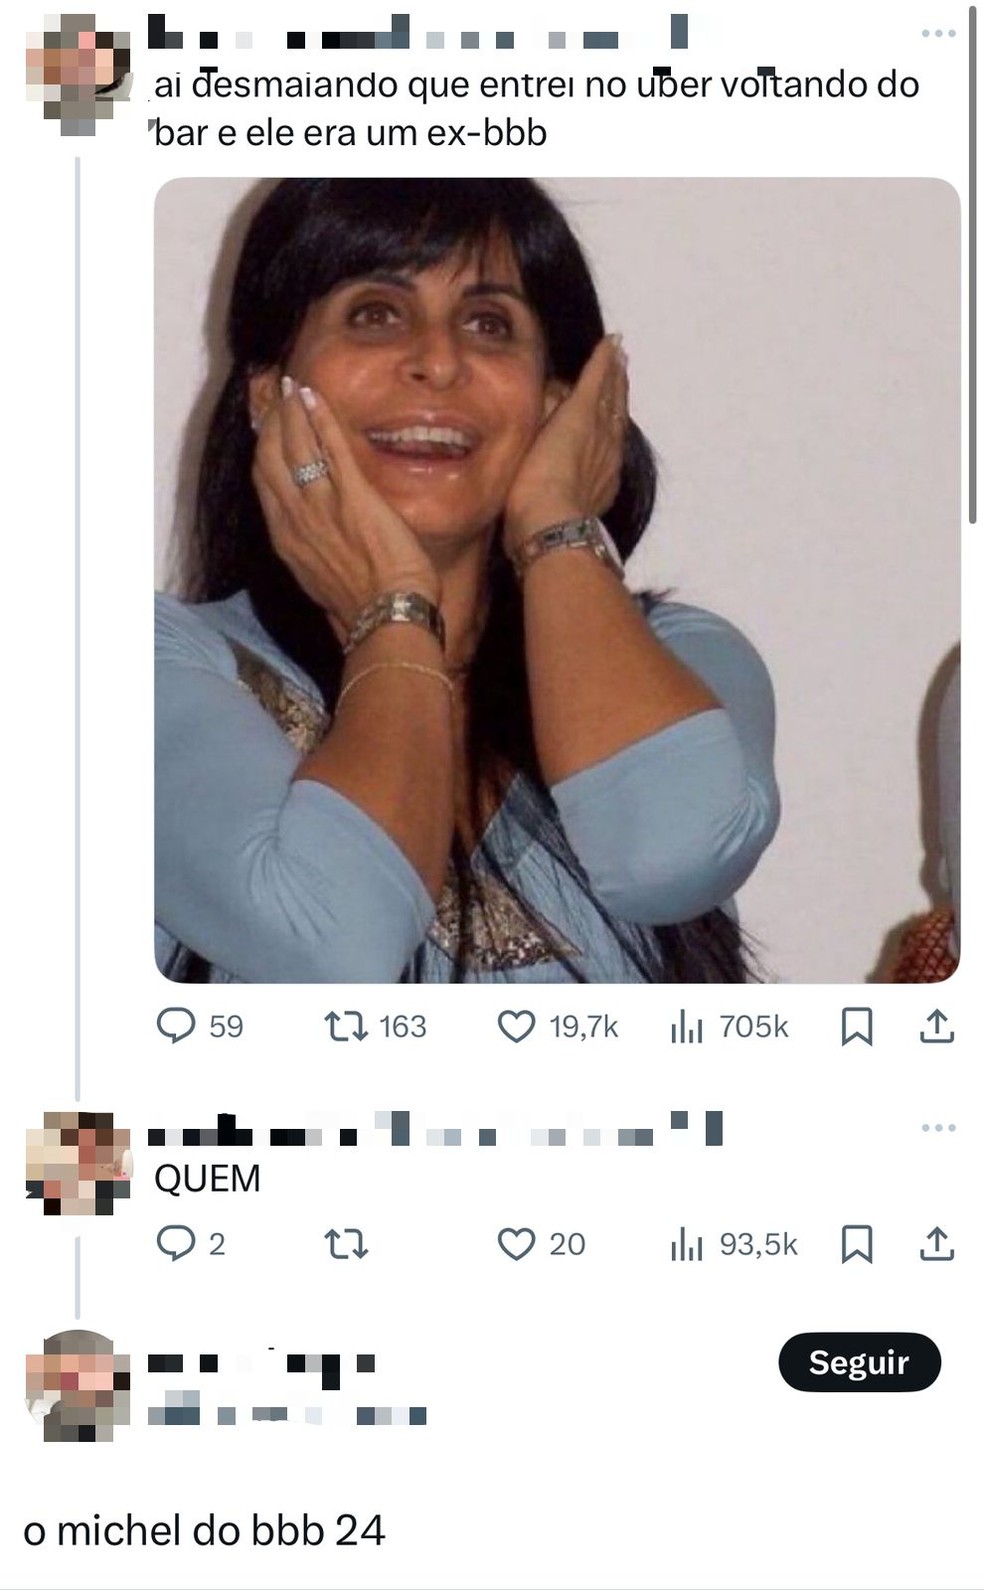The height and width of the screenshot is (1590, 984).
Task: Open profile avatar next to Seguir button
Action: (78, 1385)
